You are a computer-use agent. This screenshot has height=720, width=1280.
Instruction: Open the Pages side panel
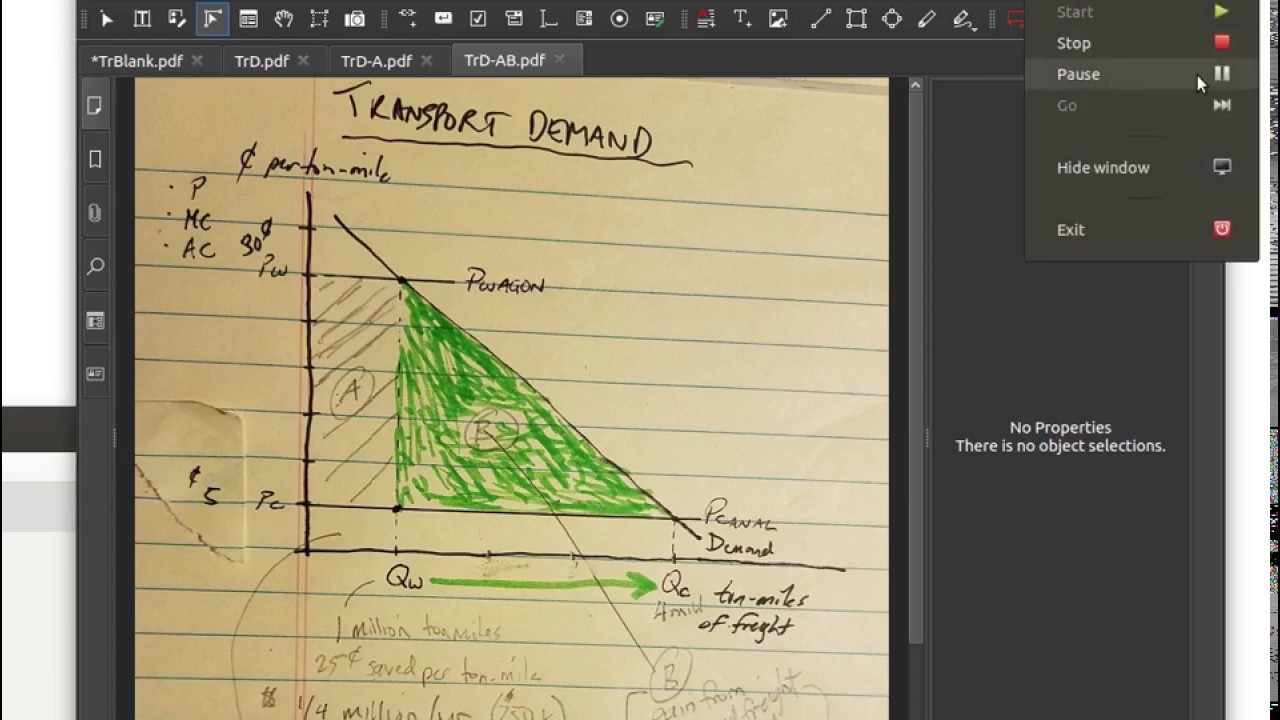95,106
